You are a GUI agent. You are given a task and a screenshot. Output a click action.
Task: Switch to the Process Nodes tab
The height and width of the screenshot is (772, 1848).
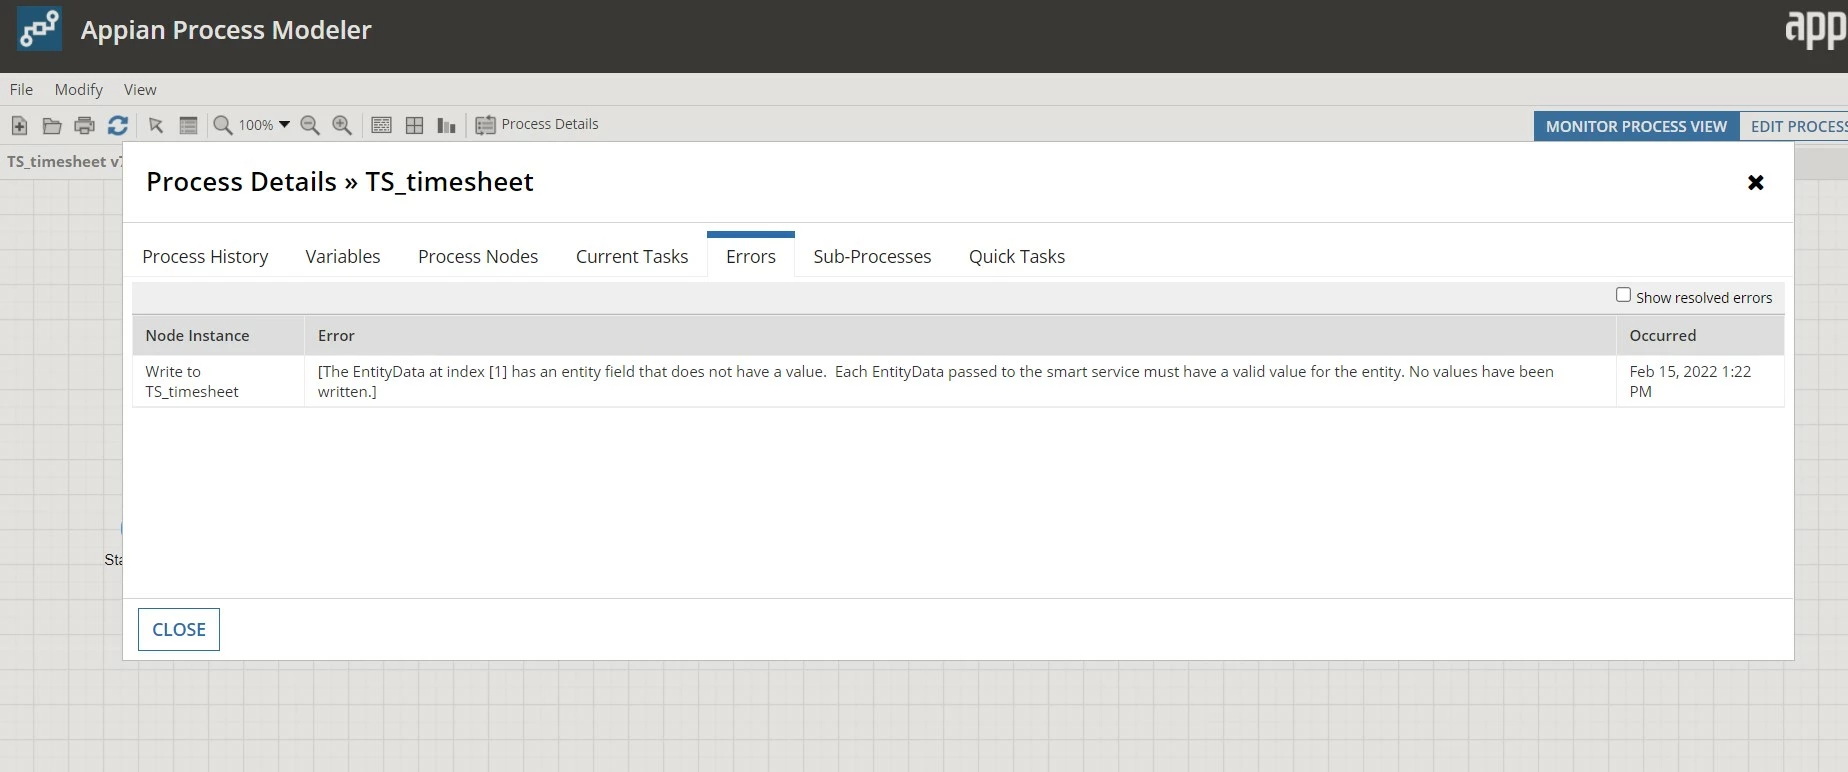[x=478, y=256]
